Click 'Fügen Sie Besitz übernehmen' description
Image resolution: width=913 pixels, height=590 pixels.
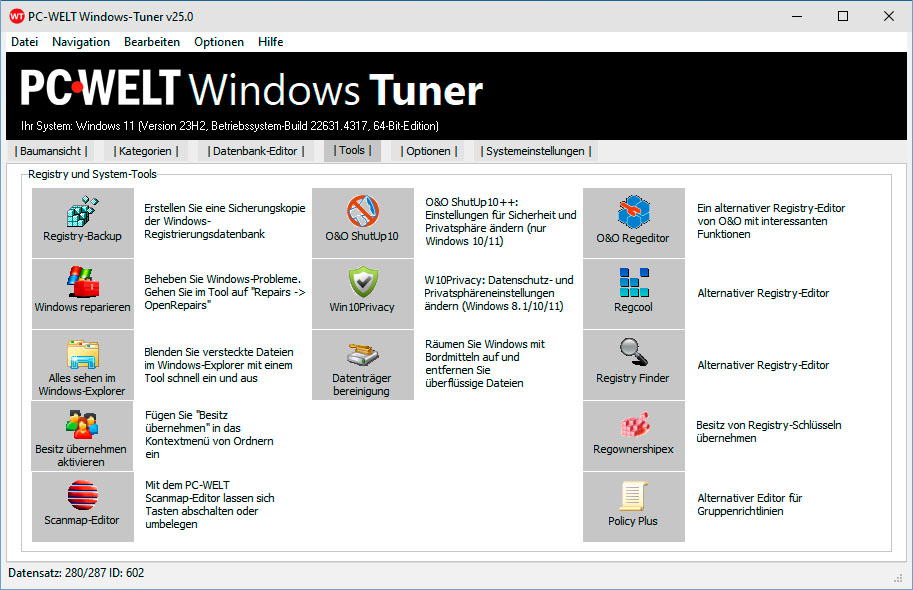[209, 434]
